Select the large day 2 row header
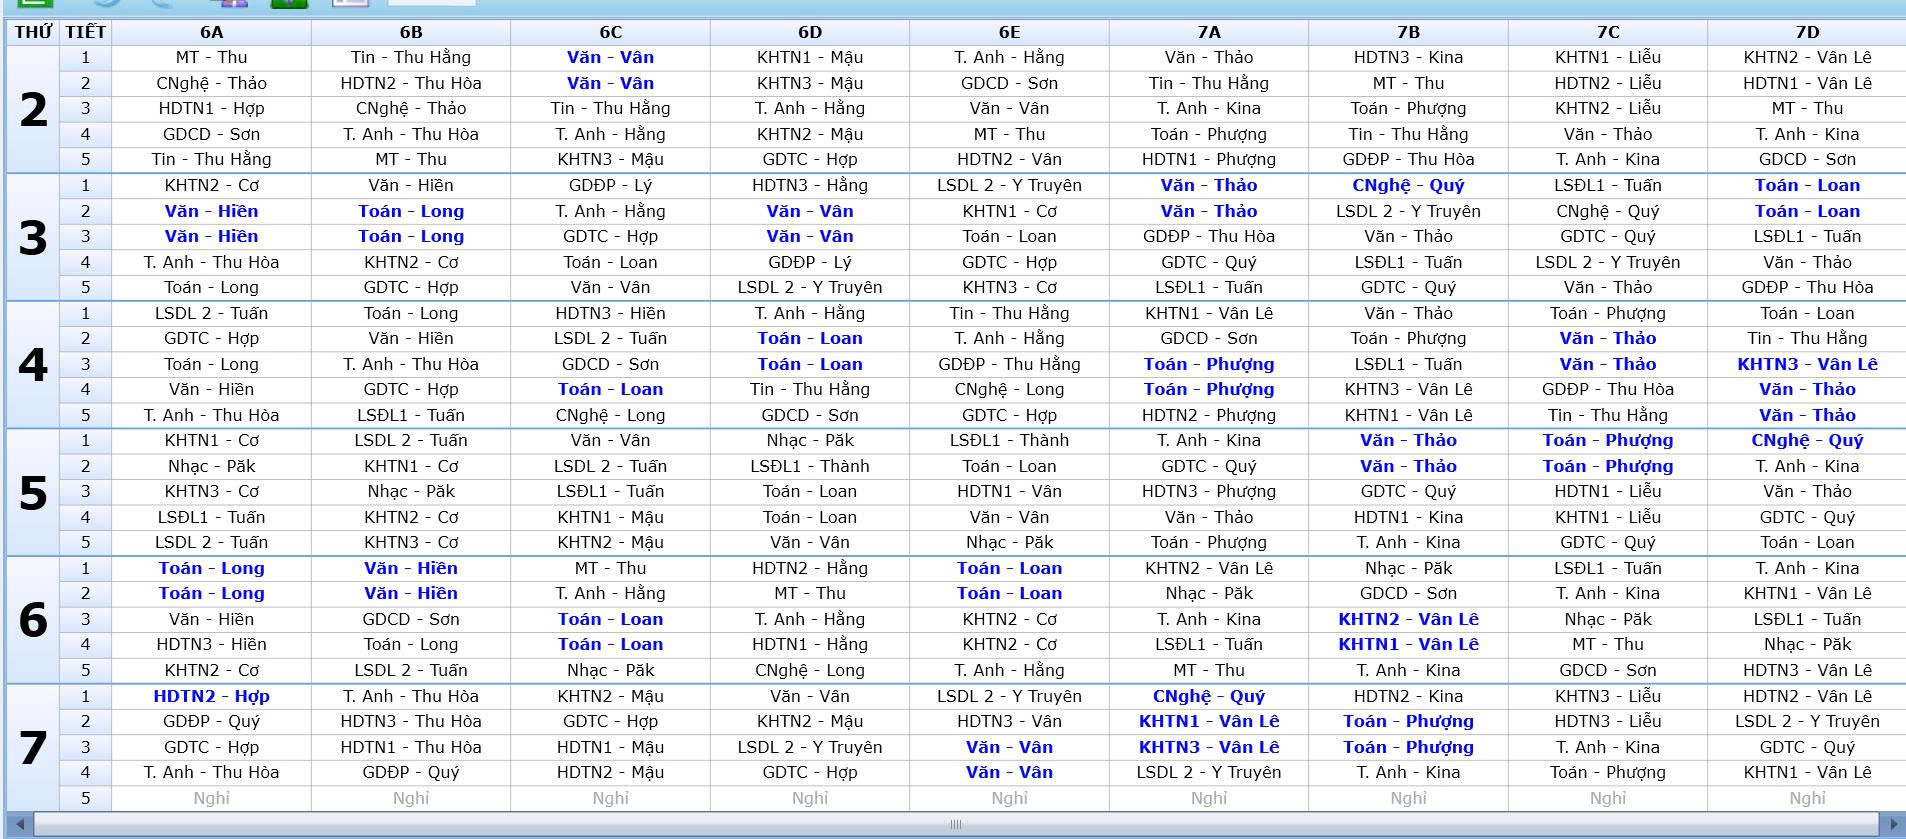 33,109
